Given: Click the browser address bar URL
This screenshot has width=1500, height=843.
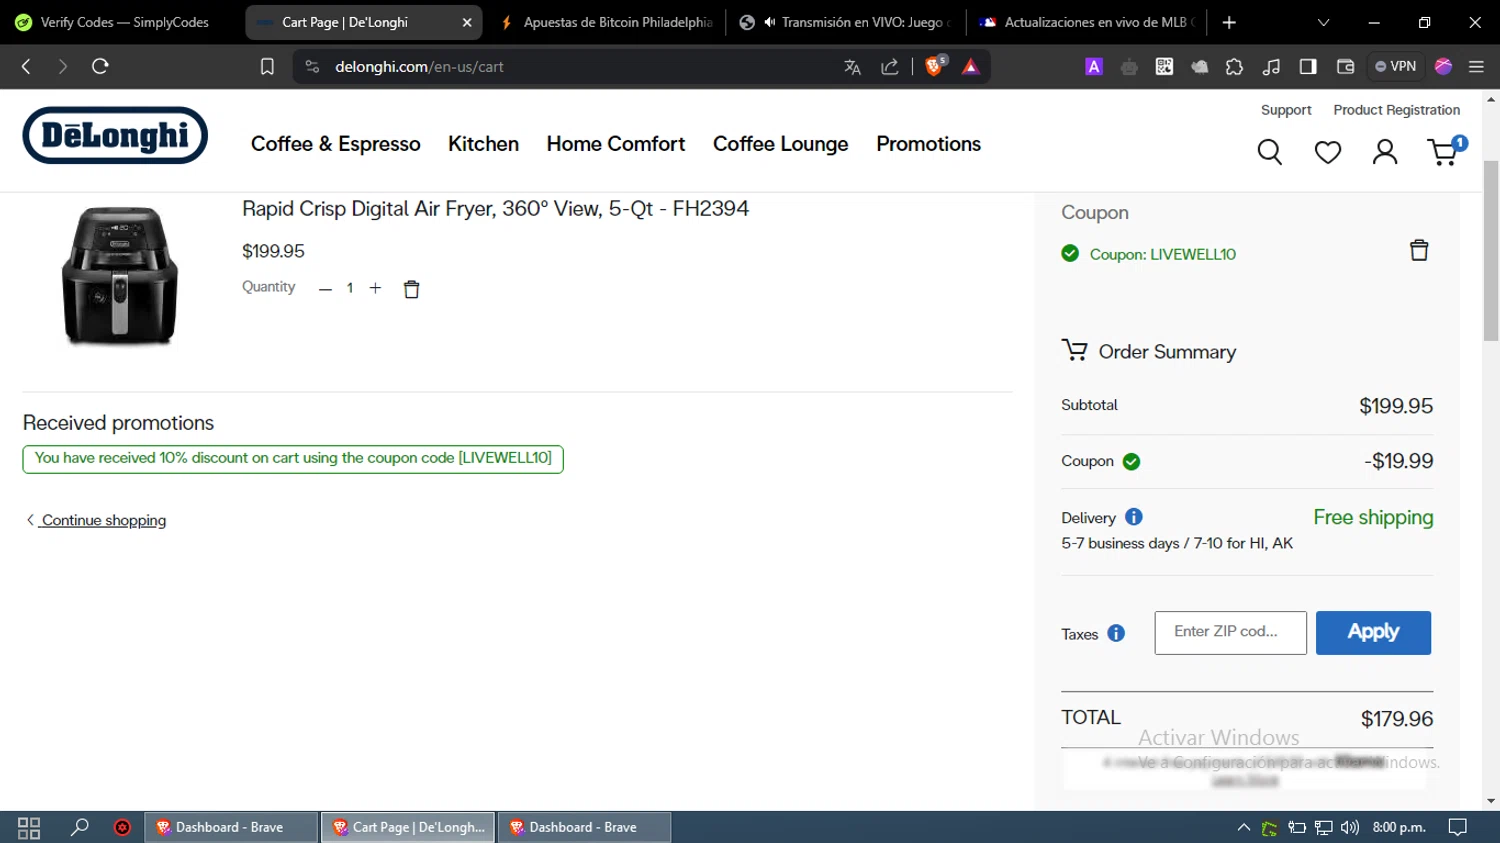Looking at the screenshot, I should click(419, 67).
